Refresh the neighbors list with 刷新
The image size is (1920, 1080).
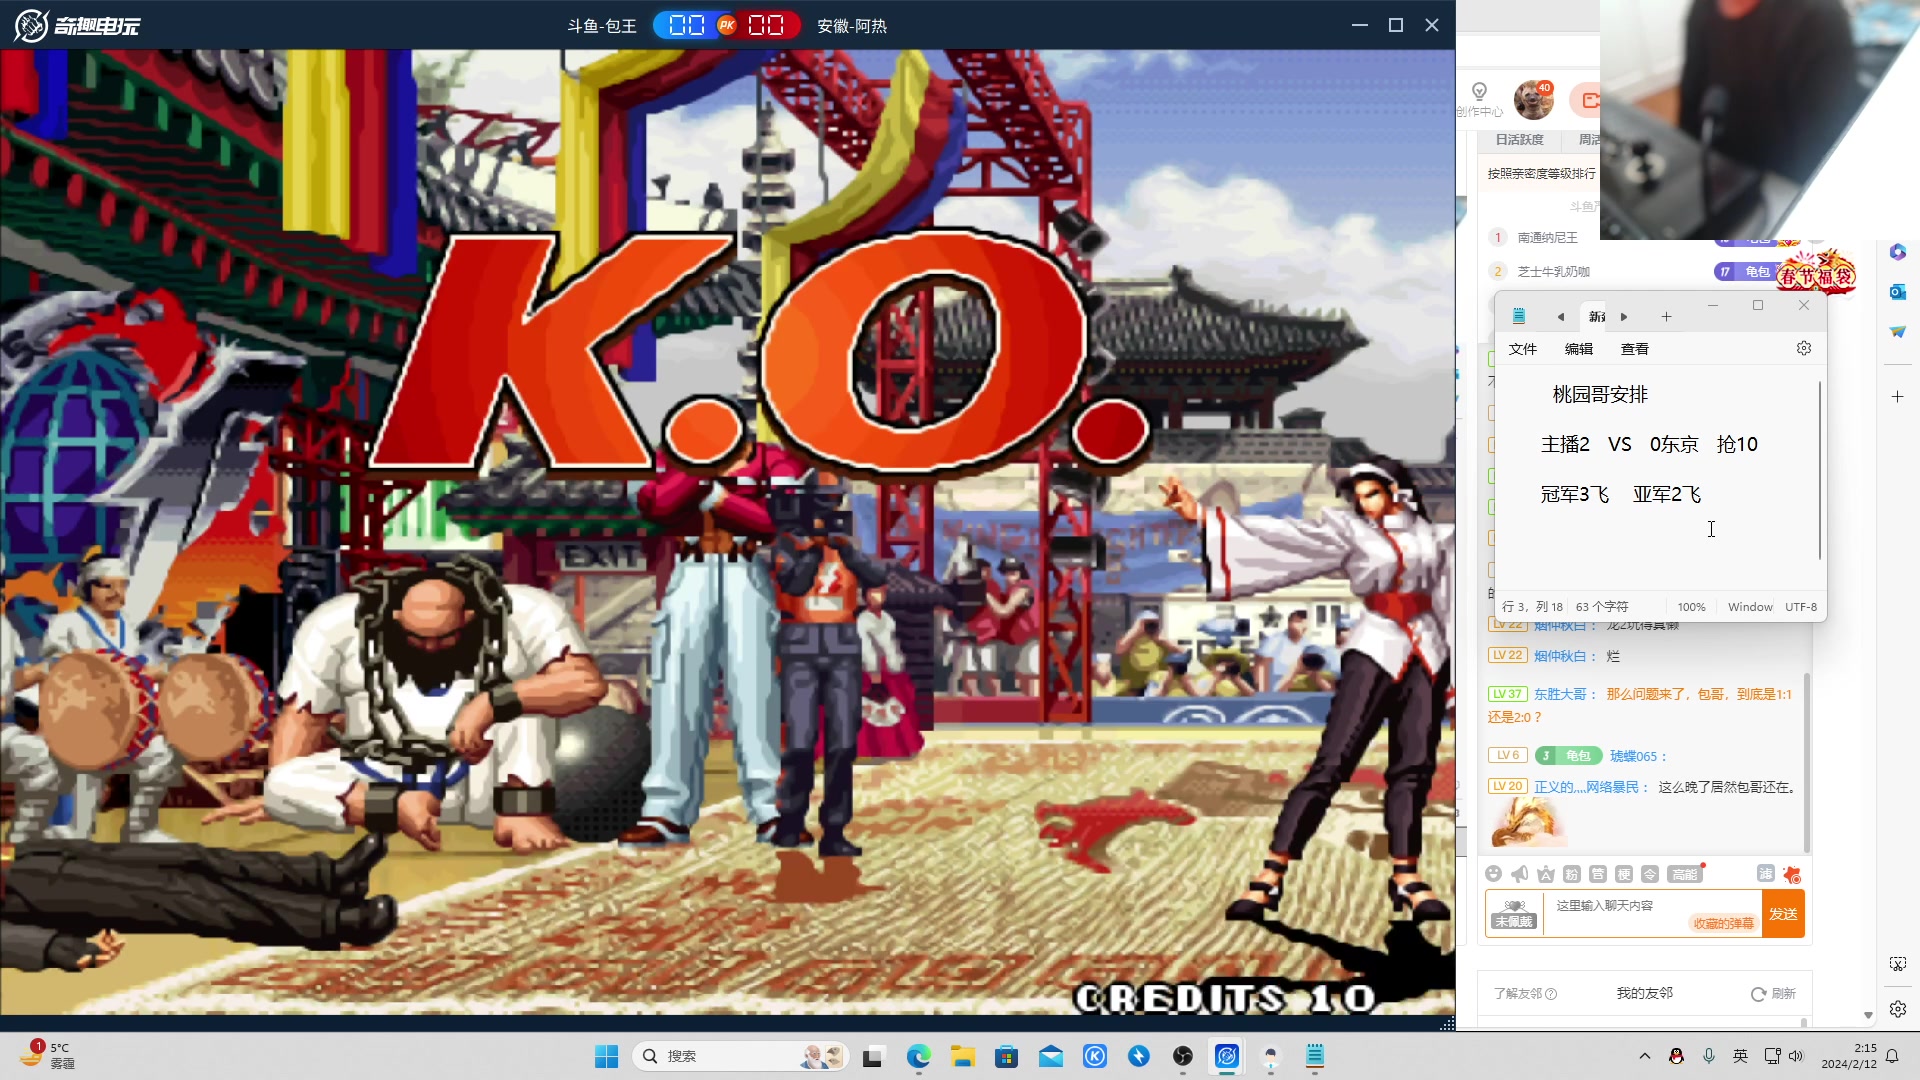click(x=1773, y=993)
